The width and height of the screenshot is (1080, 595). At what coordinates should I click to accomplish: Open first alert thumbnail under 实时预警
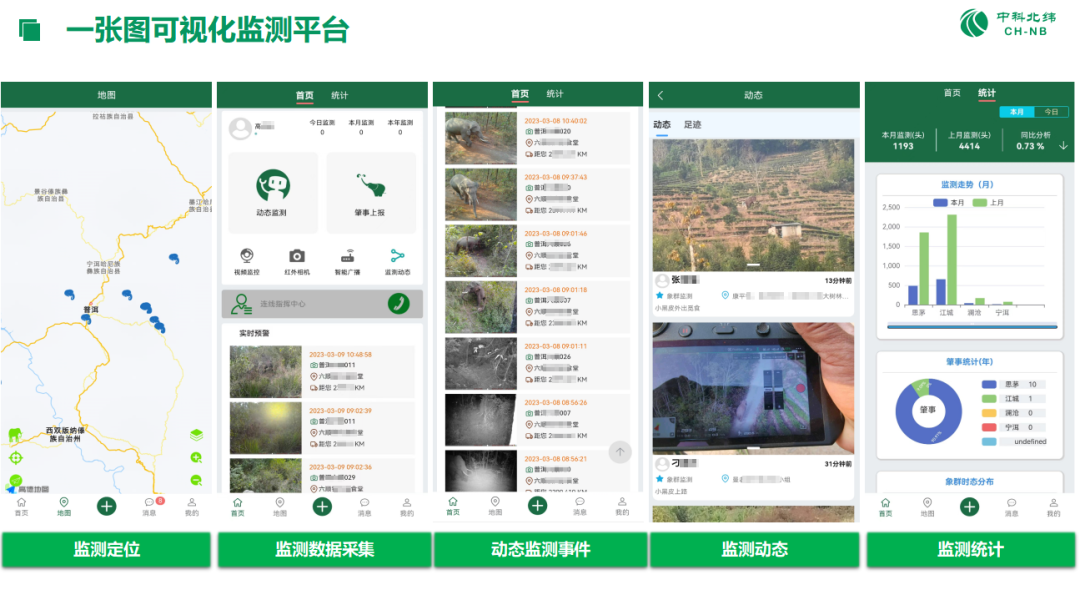(265, 372)
